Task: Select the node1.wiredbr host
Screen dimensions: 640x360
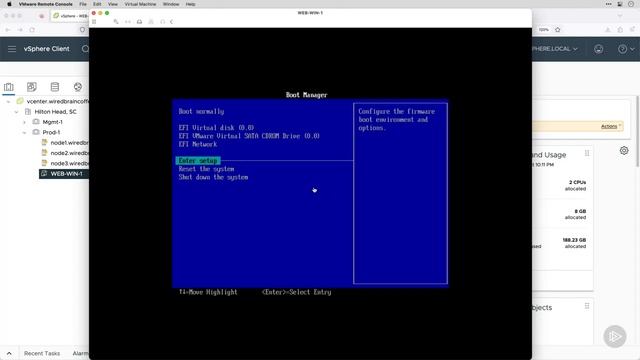Action: click(69, 143)
